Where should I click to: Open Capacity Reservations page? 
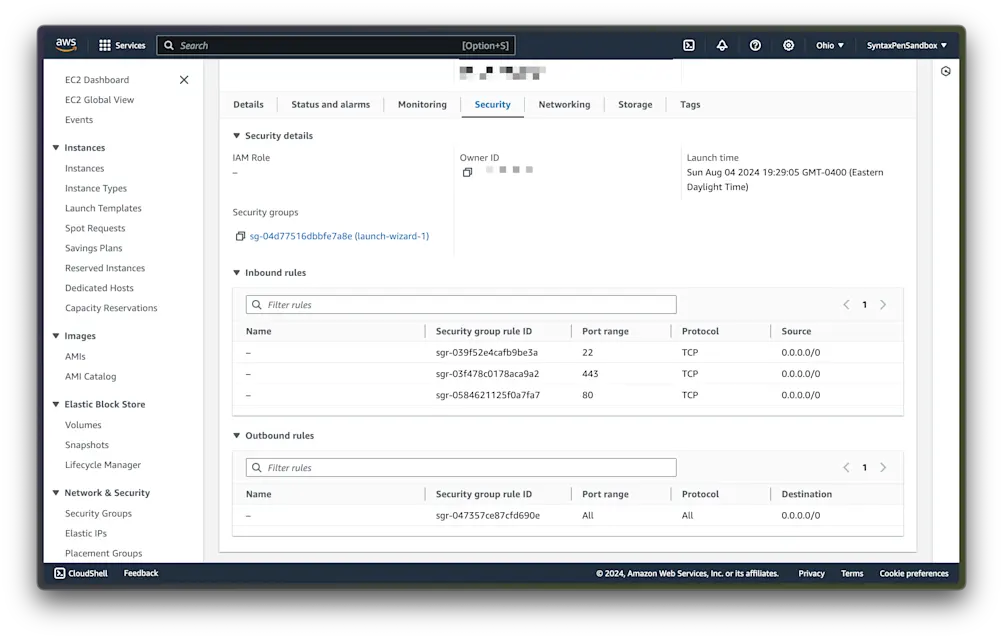111,308
